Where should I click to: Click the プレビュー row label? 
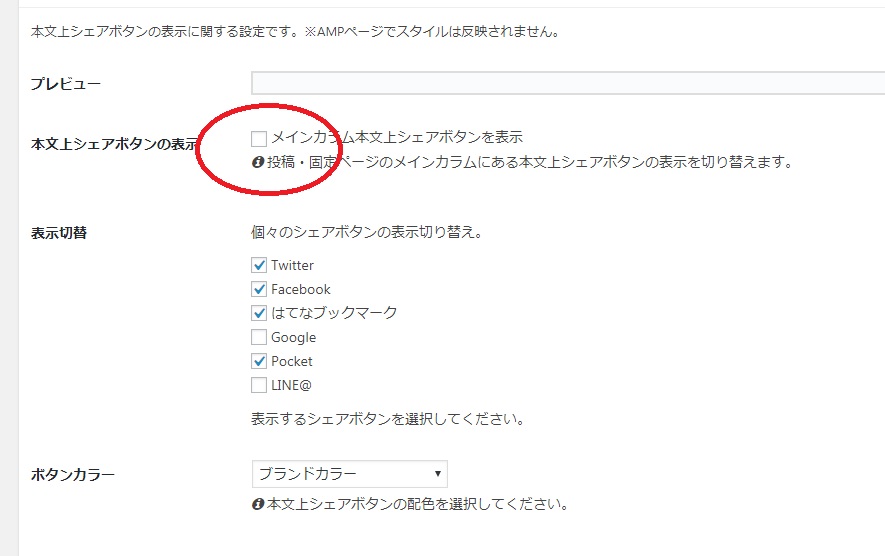(x=66, y=84)
